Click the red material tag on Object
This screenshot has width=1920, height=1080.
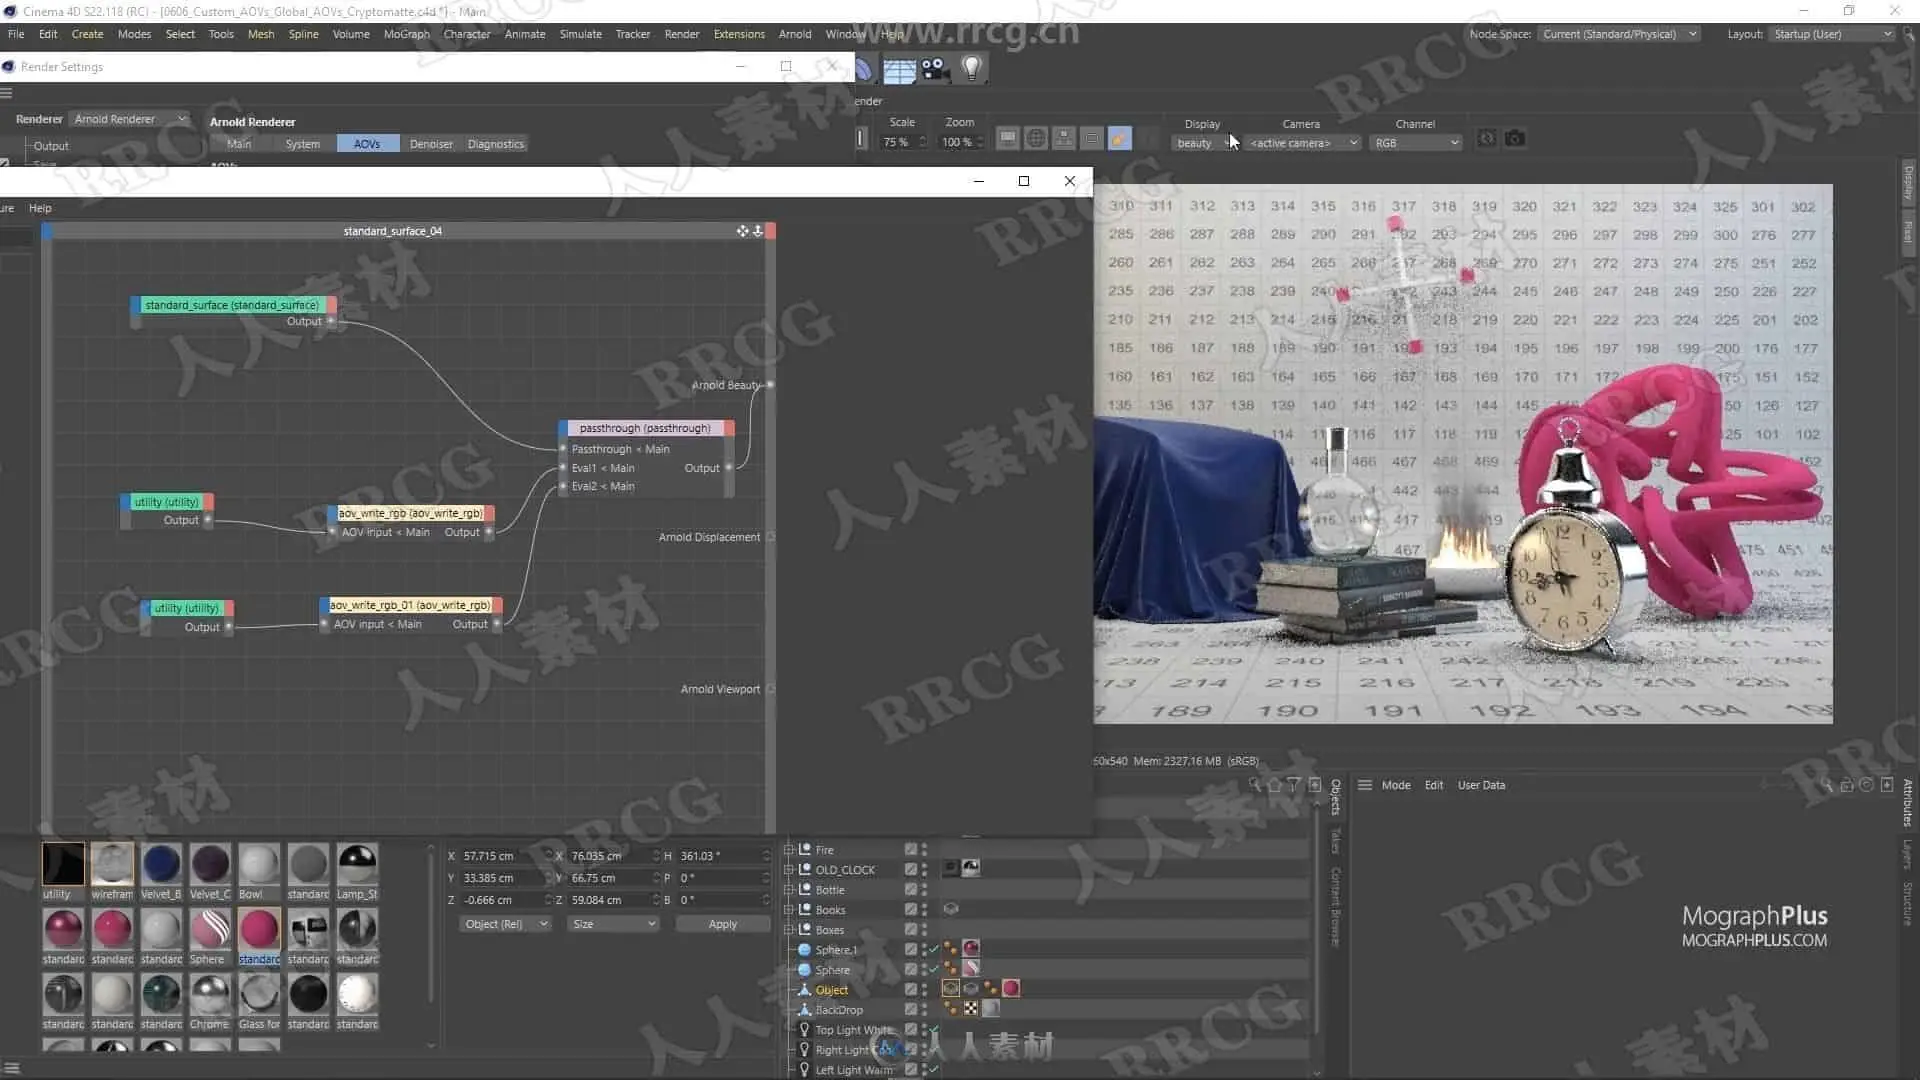pyautogui.click(x=1011, y=989)
